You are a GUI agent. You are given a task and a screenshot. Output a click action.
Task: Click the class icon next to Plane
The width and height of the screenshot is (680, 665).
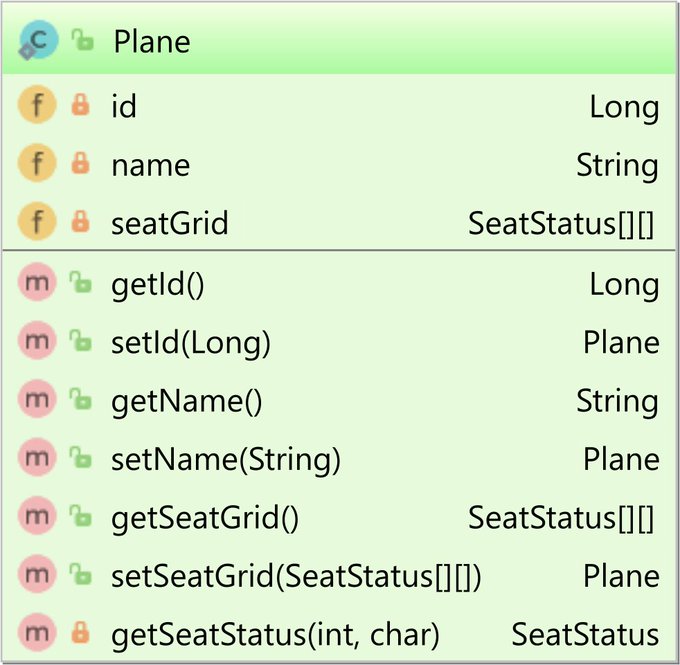click(x=38, y=40)
